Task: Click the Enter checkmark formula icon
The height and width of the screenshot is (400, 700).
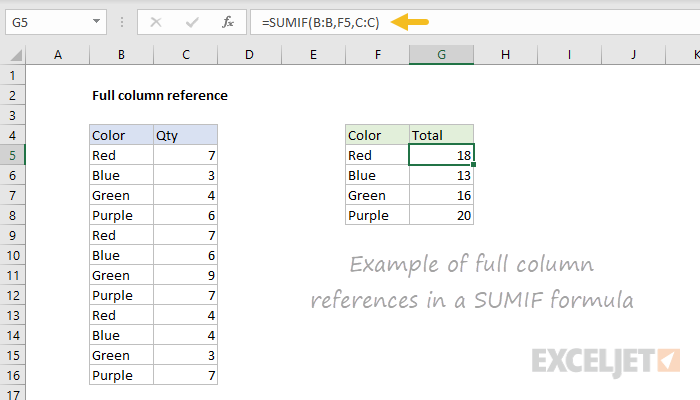Action: coord(192,21)
